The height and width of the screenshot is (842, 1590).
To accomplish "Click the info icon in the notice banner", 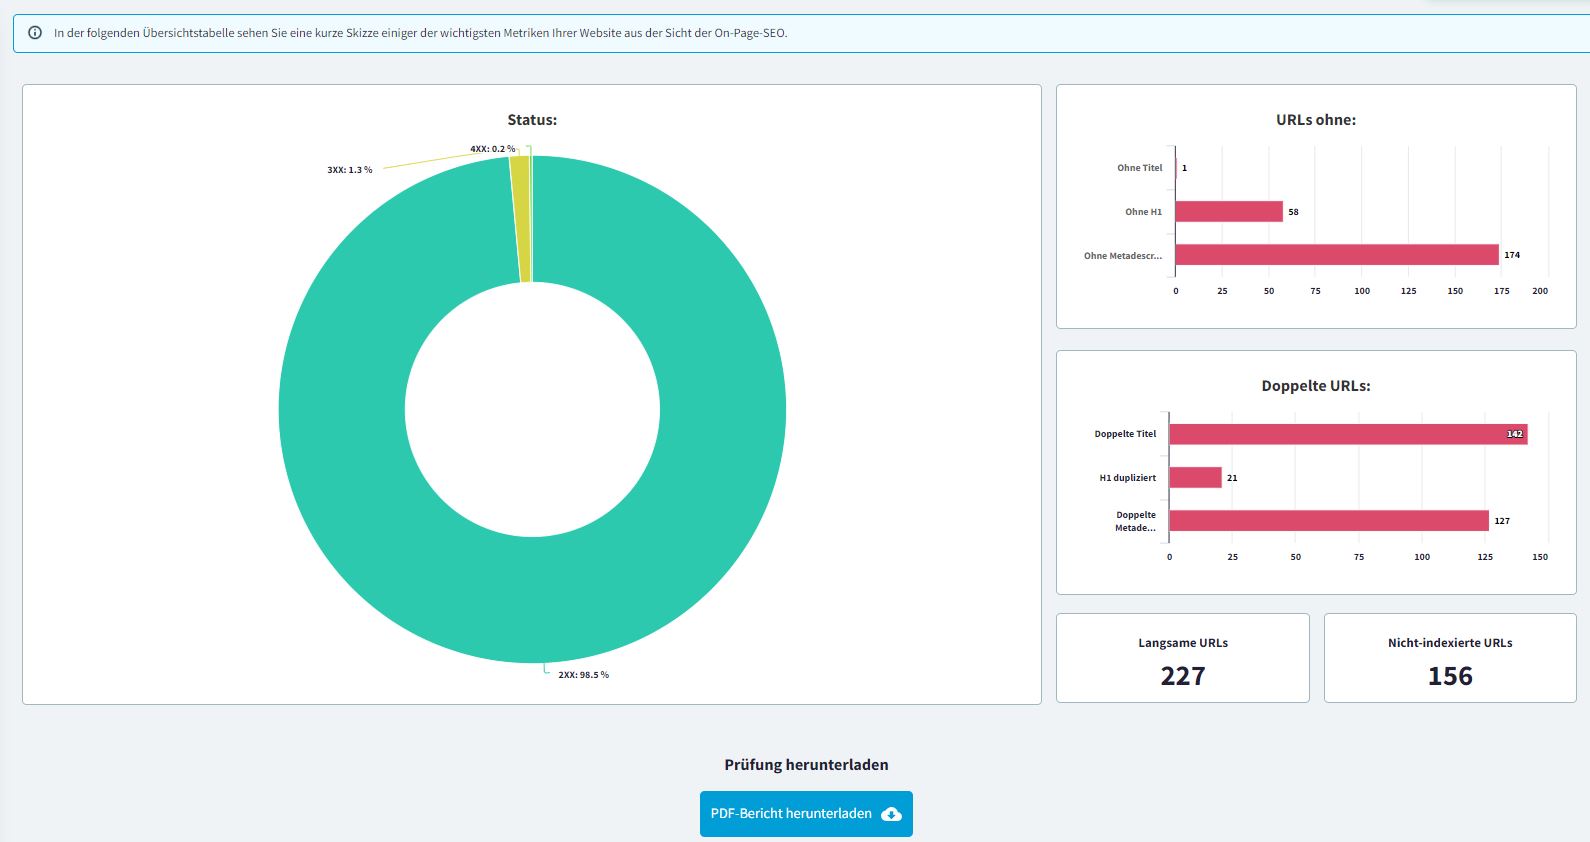I will pos(35,33).
